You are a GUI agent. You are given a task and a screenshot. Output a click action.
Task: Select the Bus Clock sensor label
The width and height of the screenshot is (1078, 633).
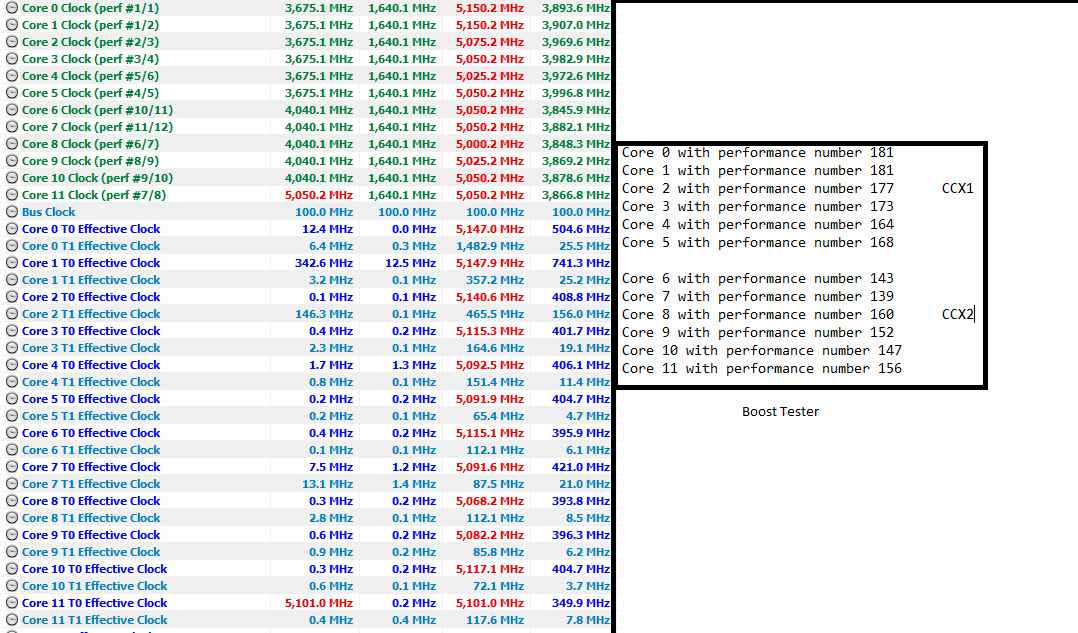pyautogui.click(x=48, y=211)
